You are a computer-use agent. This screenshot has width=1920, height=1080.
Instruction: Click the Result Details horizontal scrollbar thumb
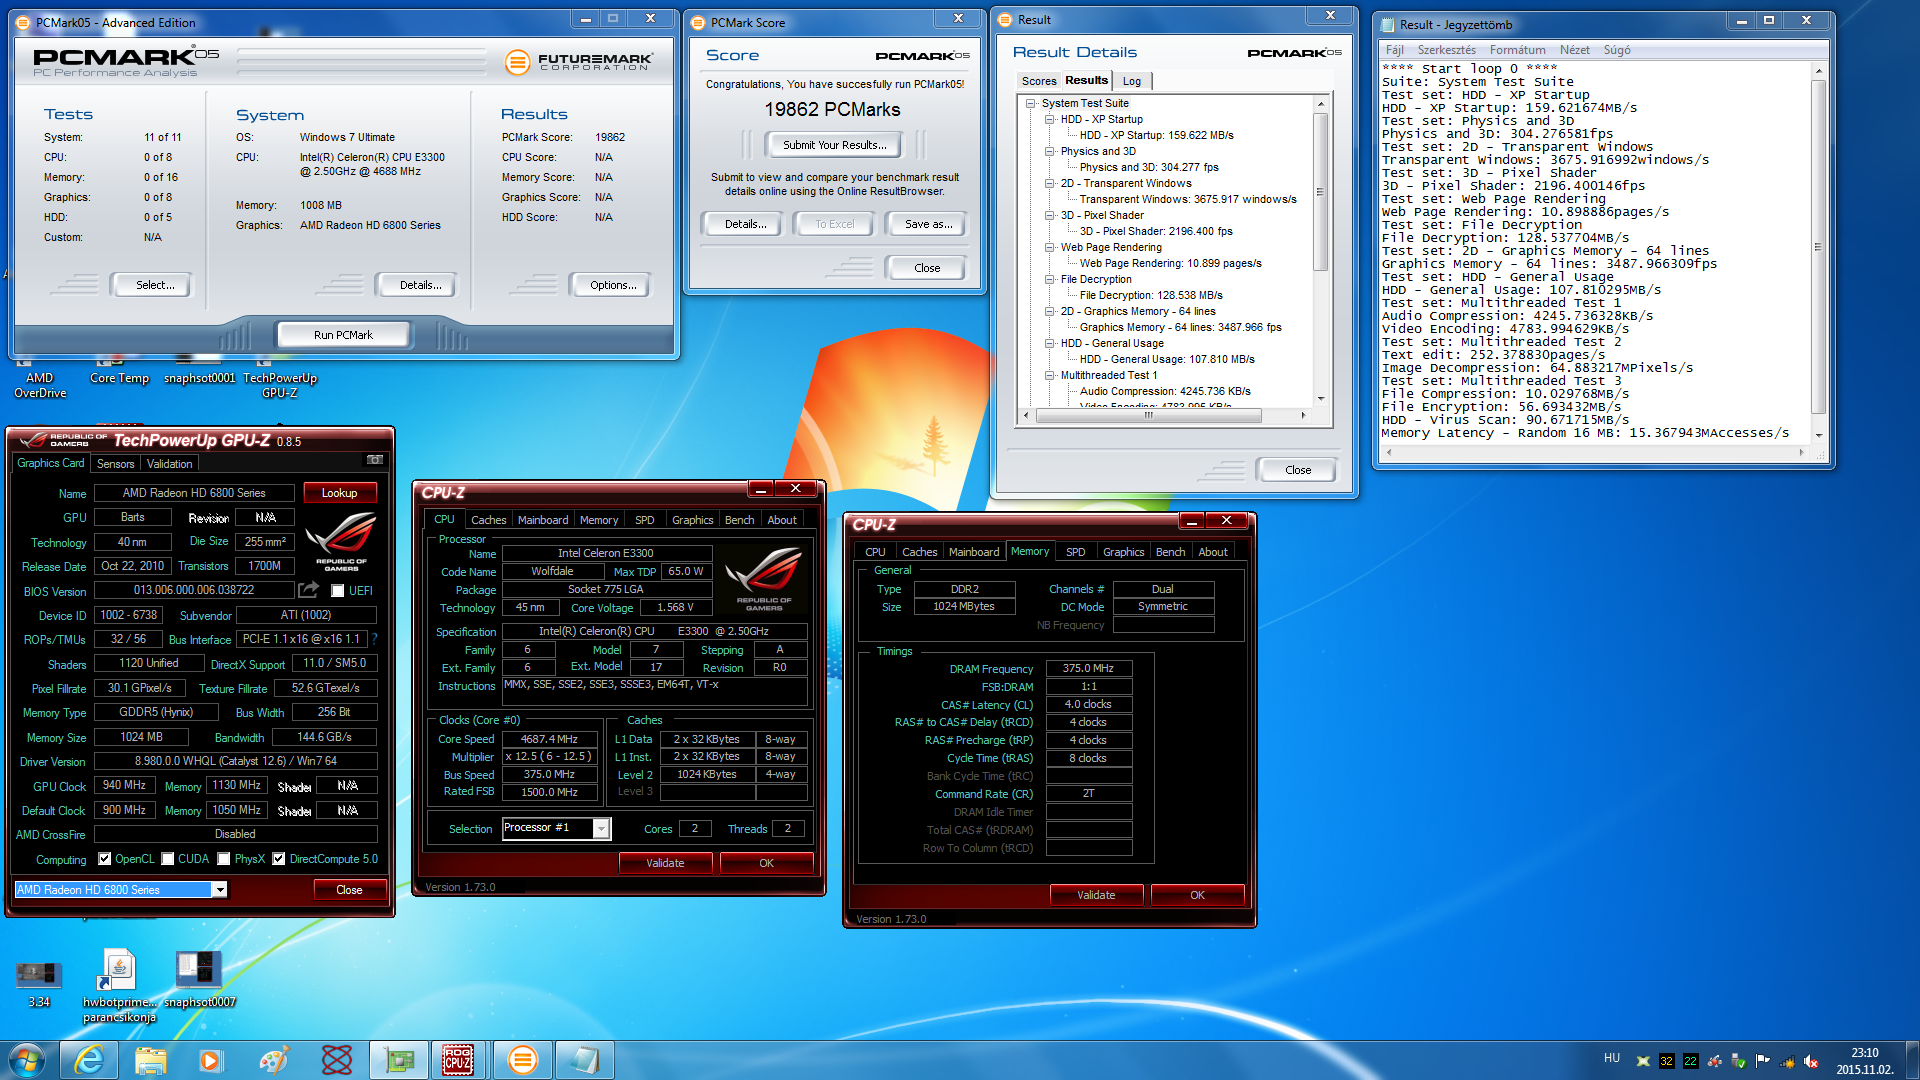[x=1148, y=415]
